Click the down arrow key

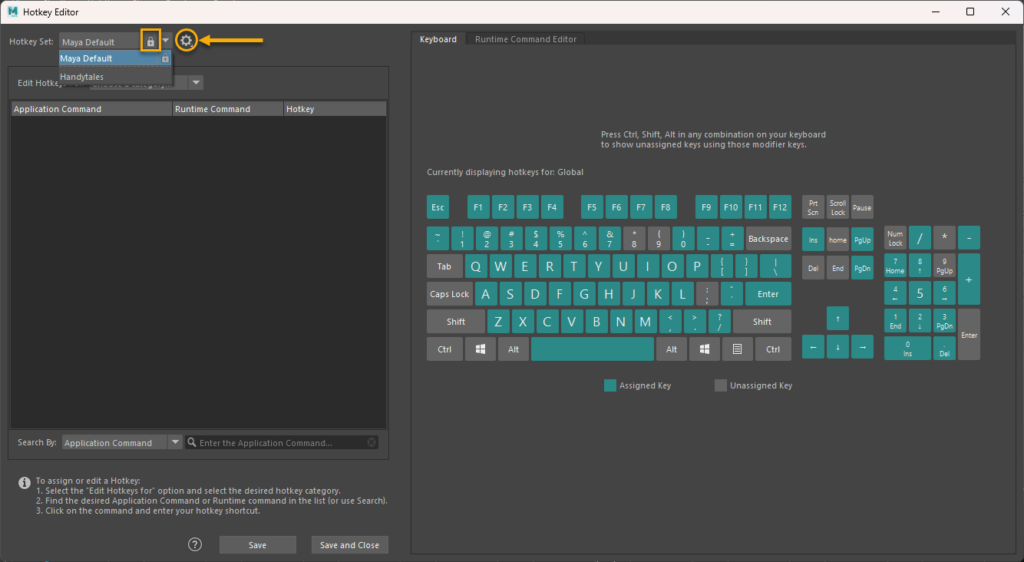point(838,347)
